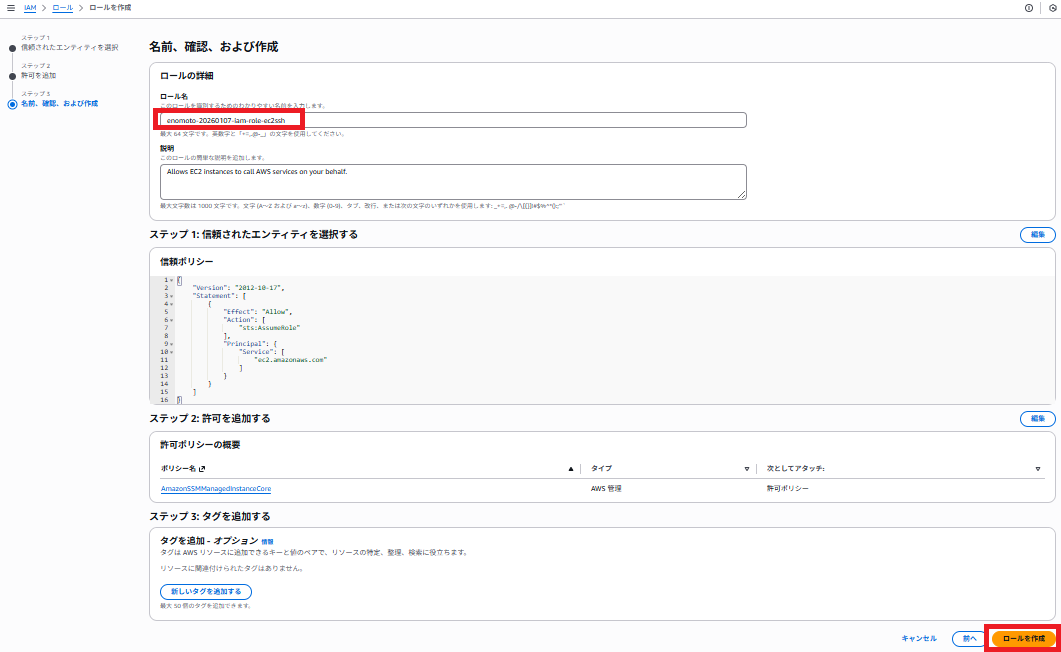
Task: Open AmazonSSMManagedInstanceCore policy link
Action: (x=216, y=489)
